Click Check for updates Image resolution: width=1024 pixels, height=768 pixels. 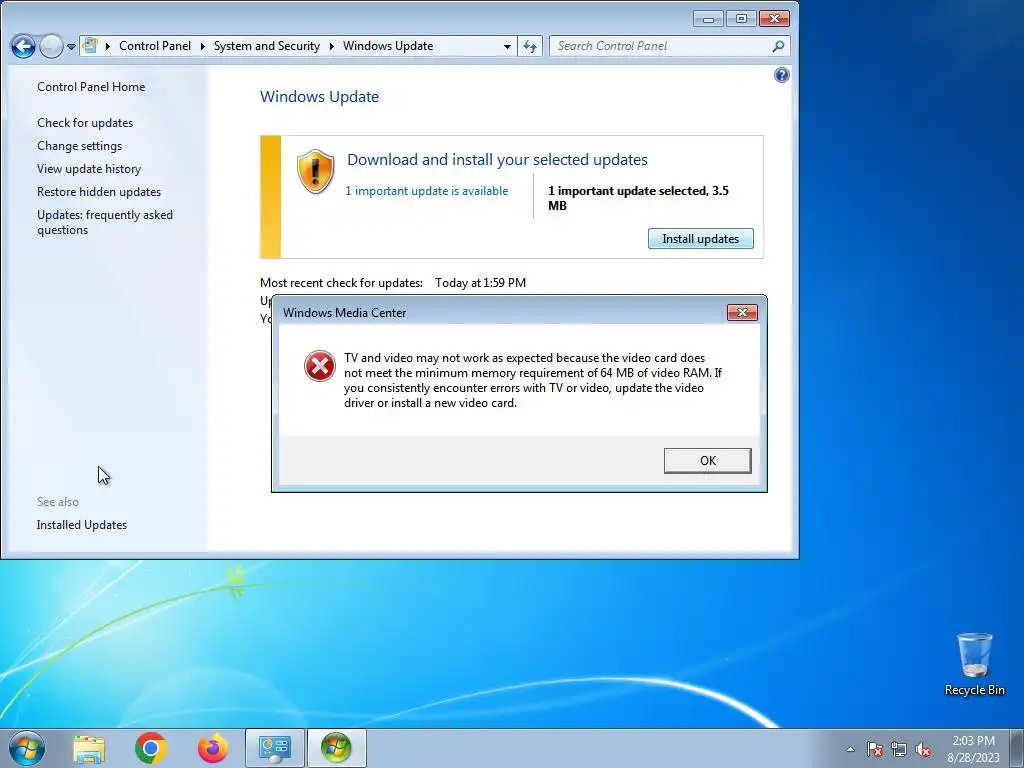click(x=85, y=123)
